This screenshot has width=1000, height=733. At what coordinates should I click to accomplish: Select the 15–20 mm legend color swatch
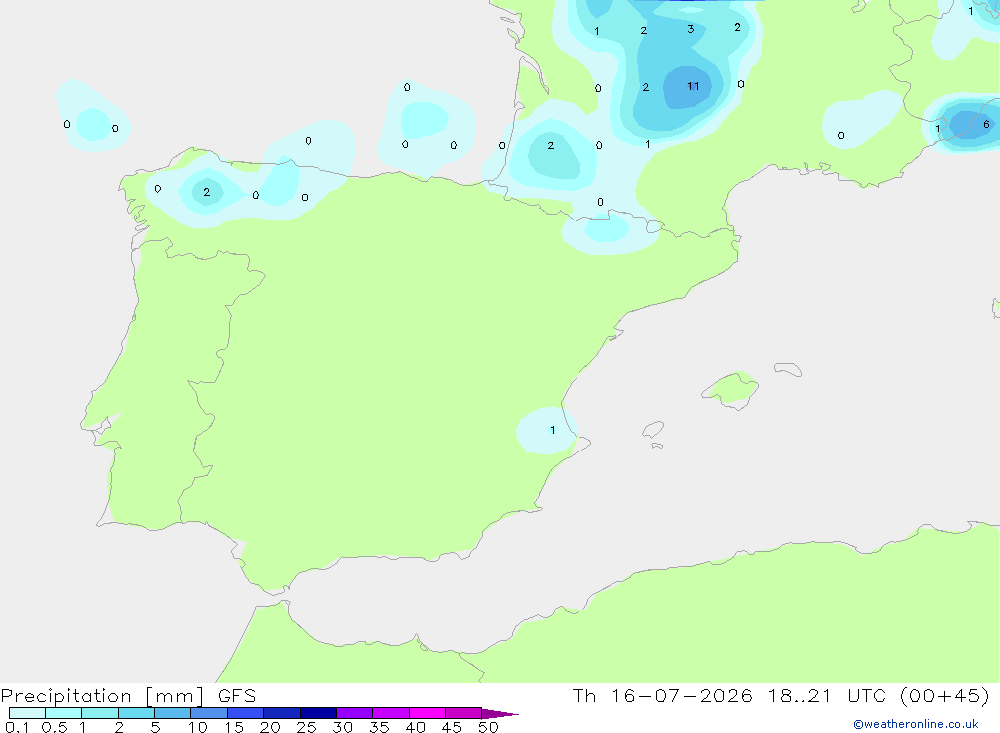click(x=246, y=713)
